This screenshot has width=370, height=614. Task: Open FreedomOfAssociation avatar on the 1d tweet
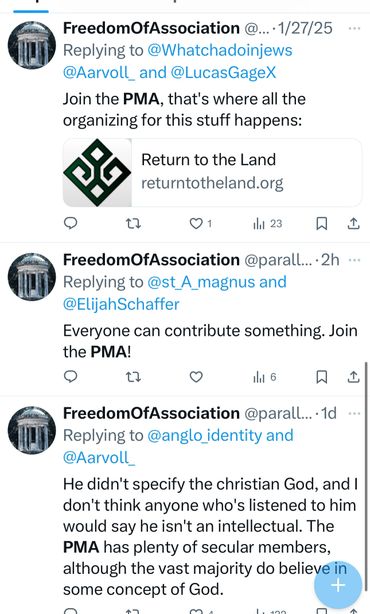(x=32, y=430)
